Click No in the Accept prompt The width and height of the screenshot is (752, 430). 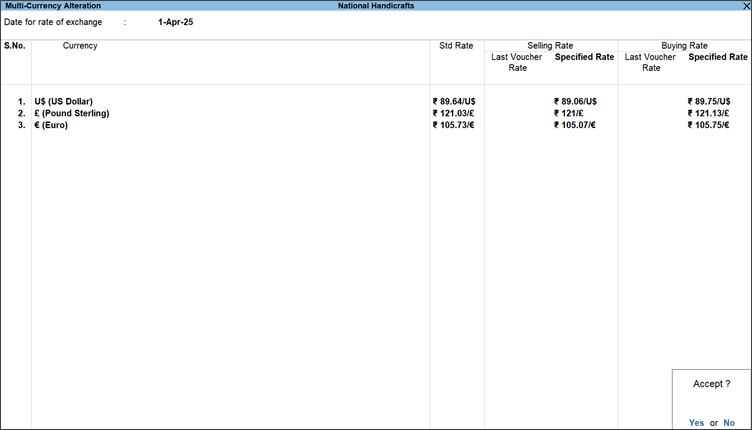pos(729,423)
